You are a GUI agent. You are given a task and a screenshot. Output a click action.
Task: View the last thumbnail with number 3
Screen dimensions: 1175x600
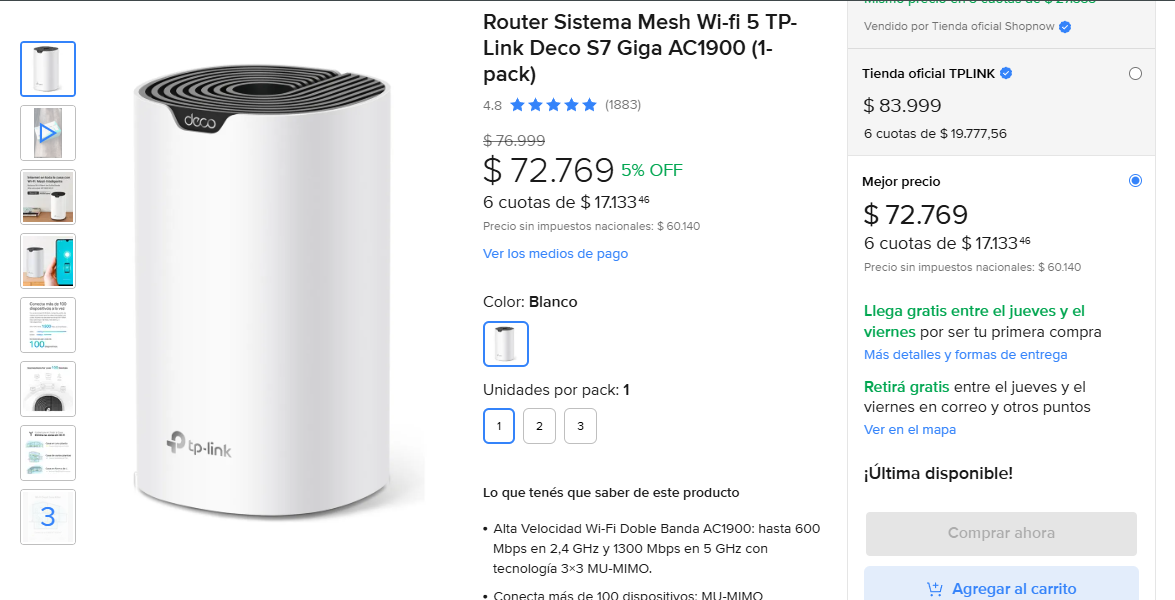48,517
